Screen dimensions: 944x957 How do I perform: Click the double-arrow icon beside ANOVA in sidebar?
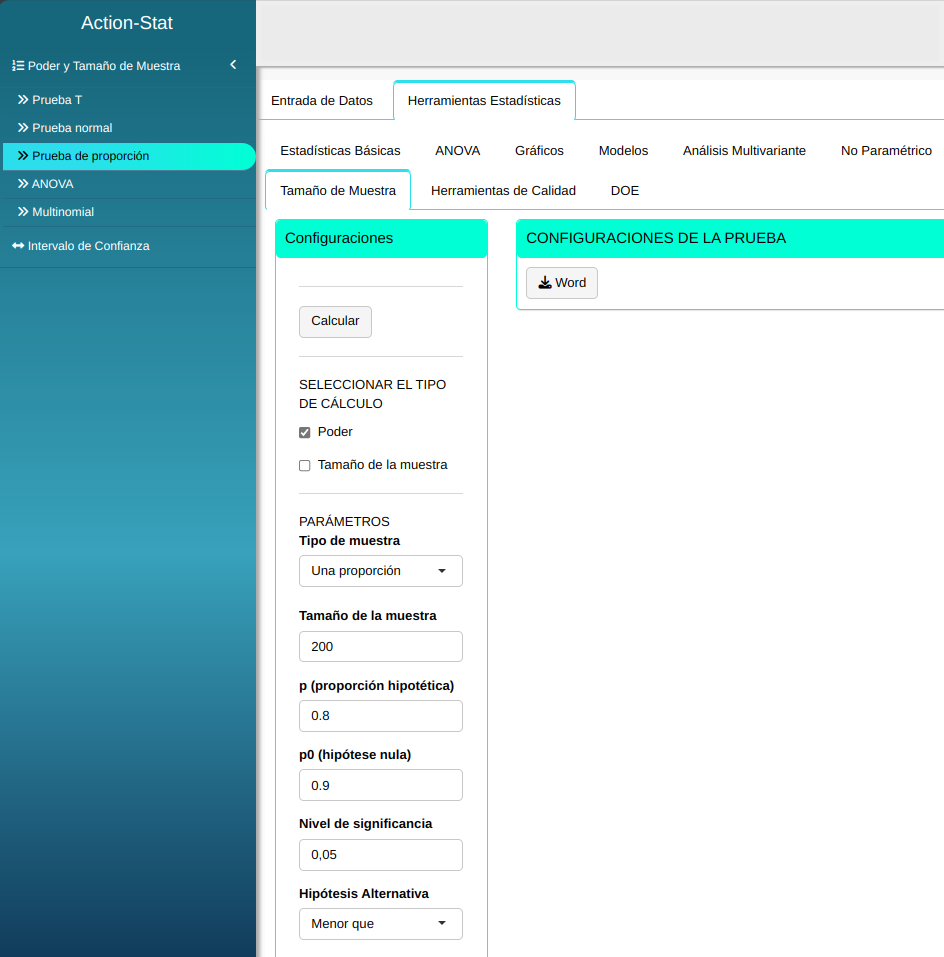click(23, 184)
